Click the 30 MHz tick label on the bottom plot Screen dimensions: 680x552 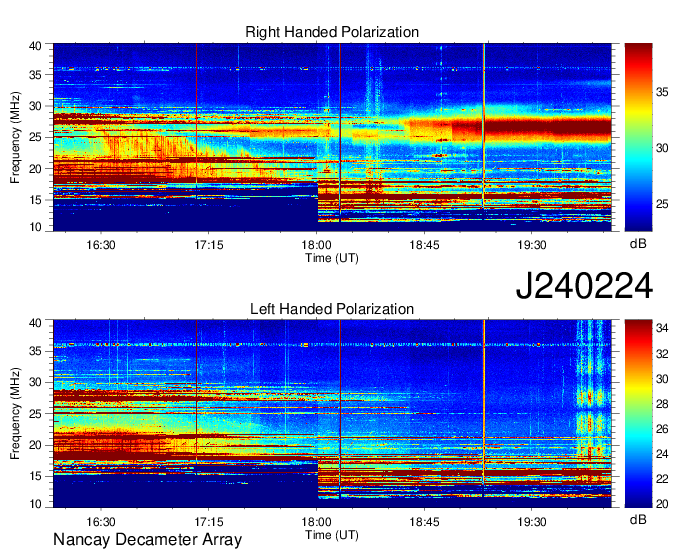click(36, 382)
